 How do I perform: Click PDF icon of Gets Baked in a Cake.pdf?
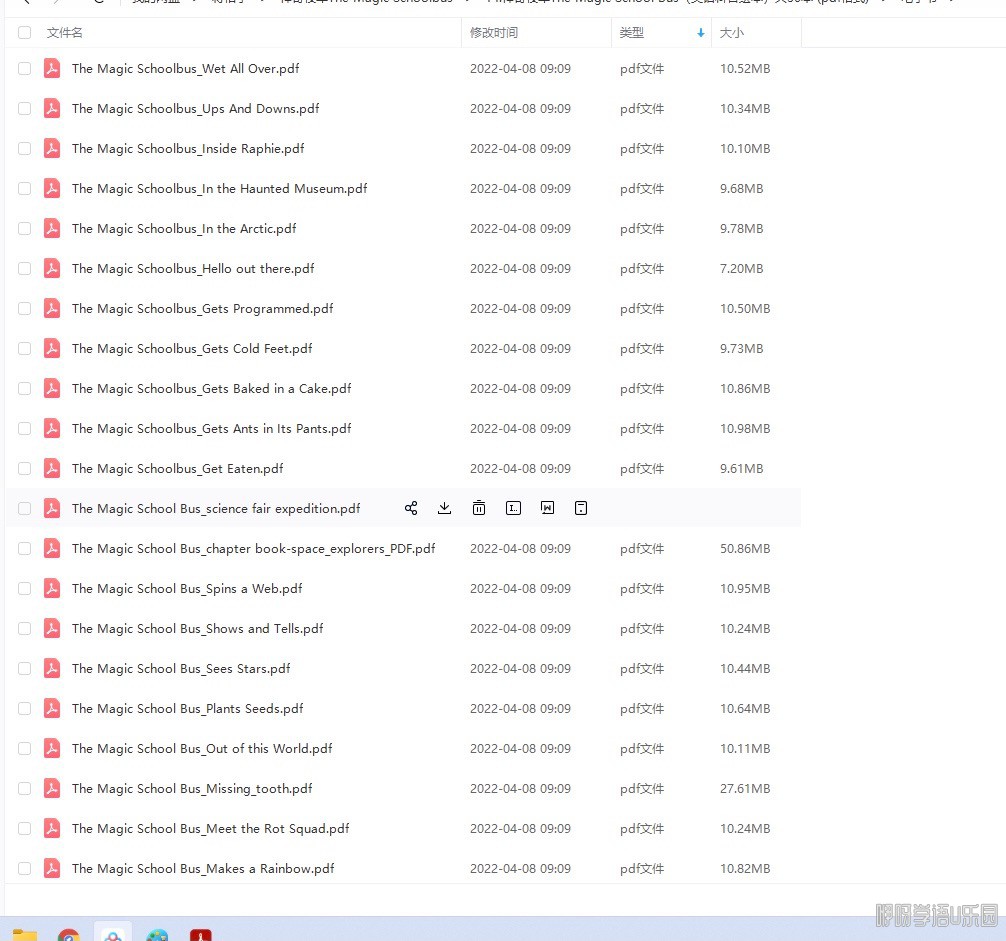(x=52, y=388)
